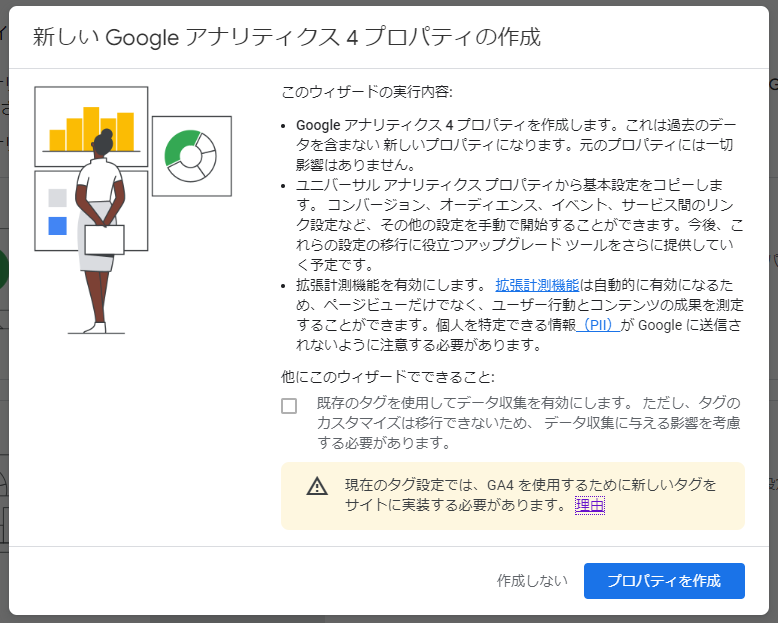The width and height of the screenshot is (778, 623).
Task: Open the 理由 link in the warning box
Action: click(589, 505)
